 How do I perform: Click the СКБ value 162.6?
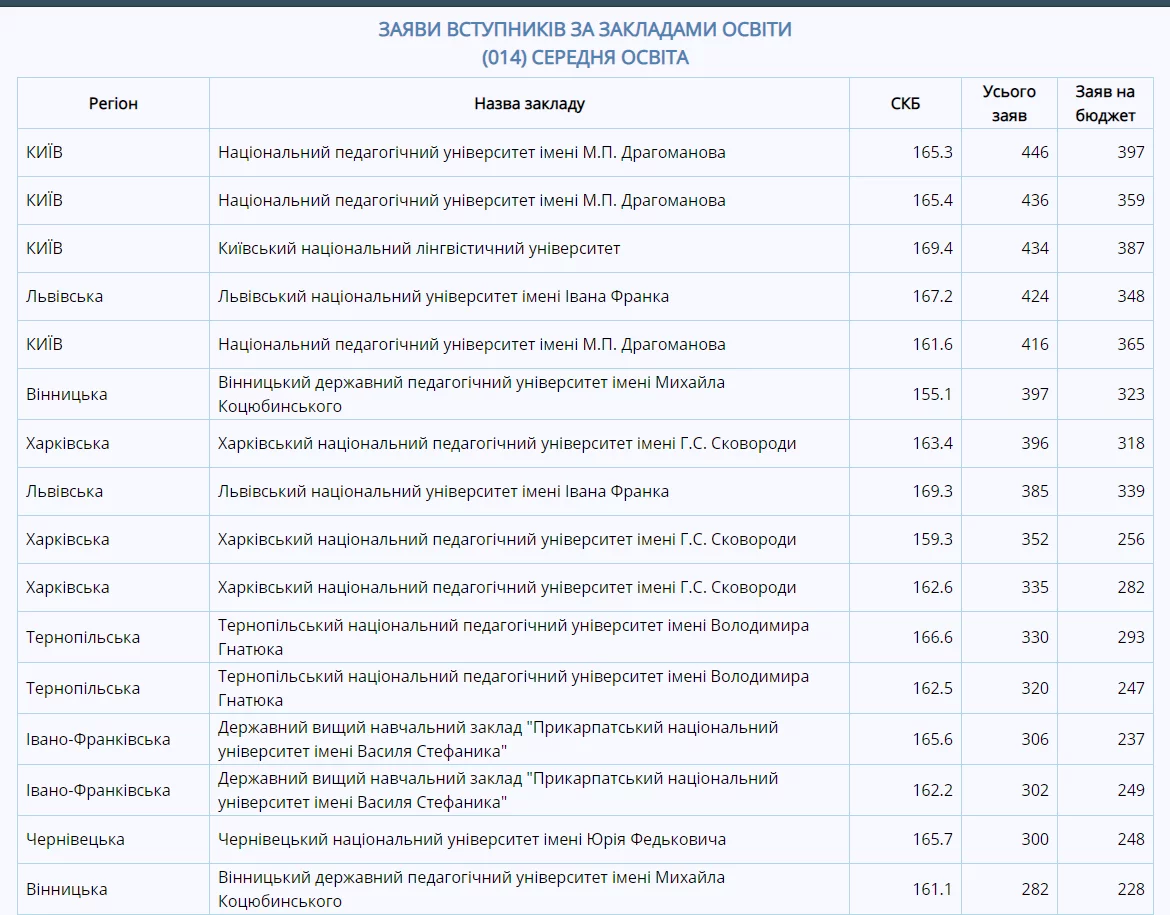coord(933,587)
